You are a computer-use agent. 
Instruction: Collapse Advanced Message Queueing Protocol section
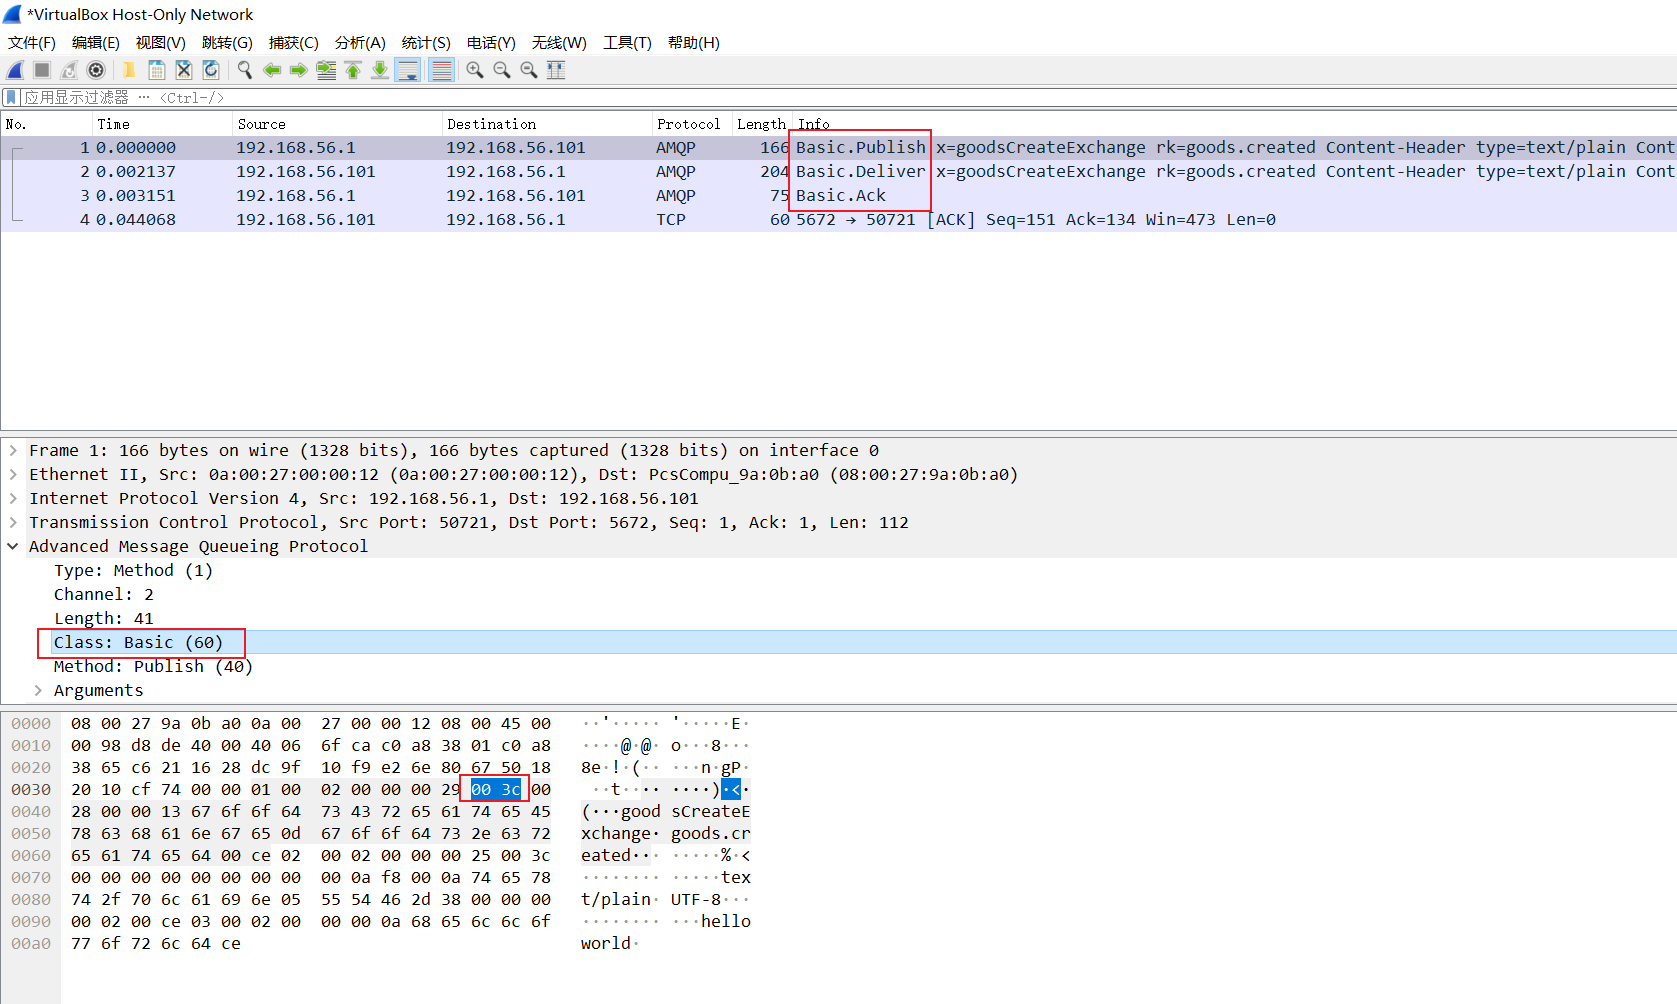tap(13, 547)
